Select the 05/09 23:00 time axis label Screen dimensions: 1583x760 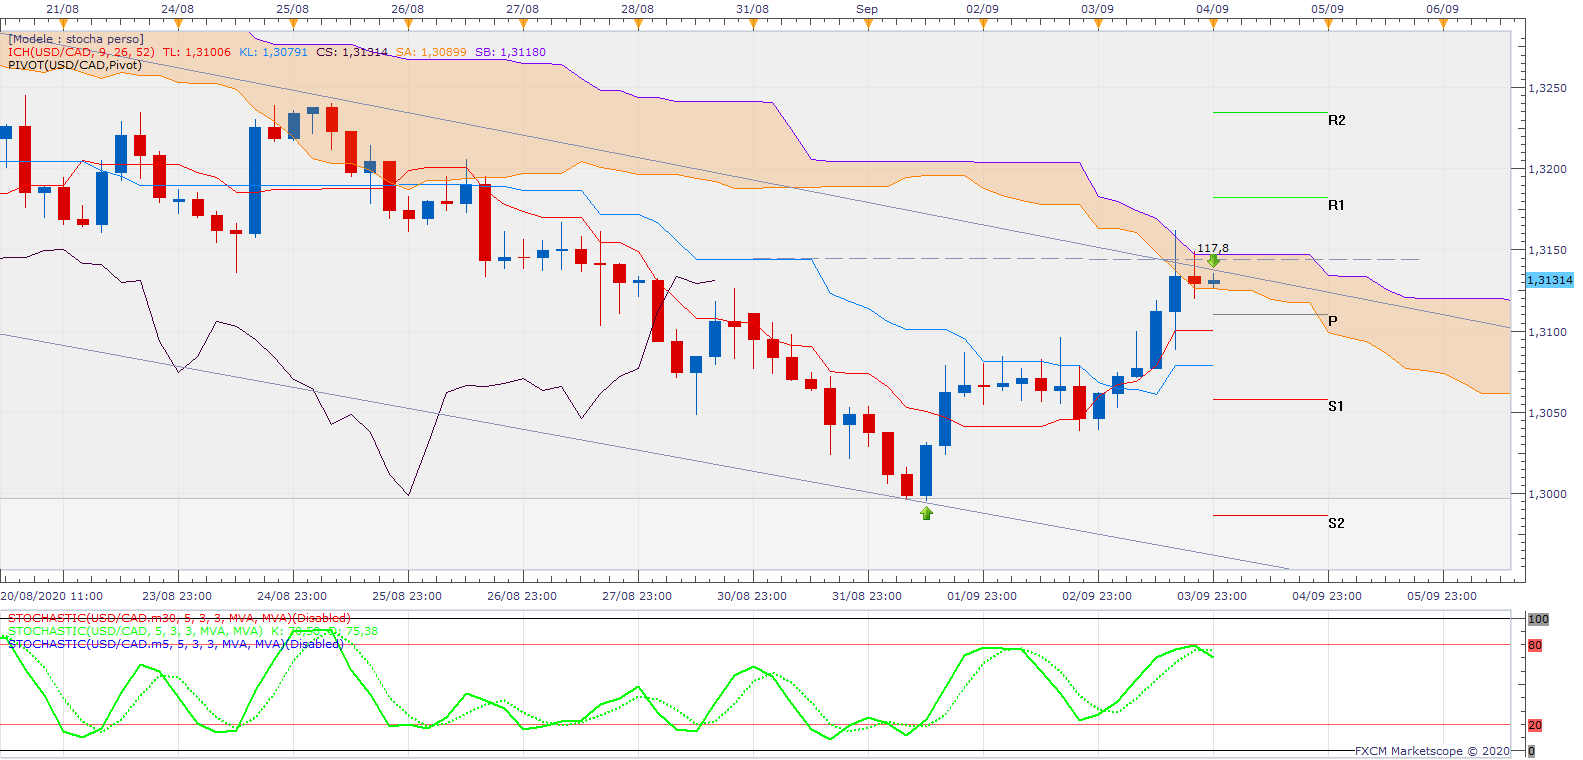tap(1442, 596)
